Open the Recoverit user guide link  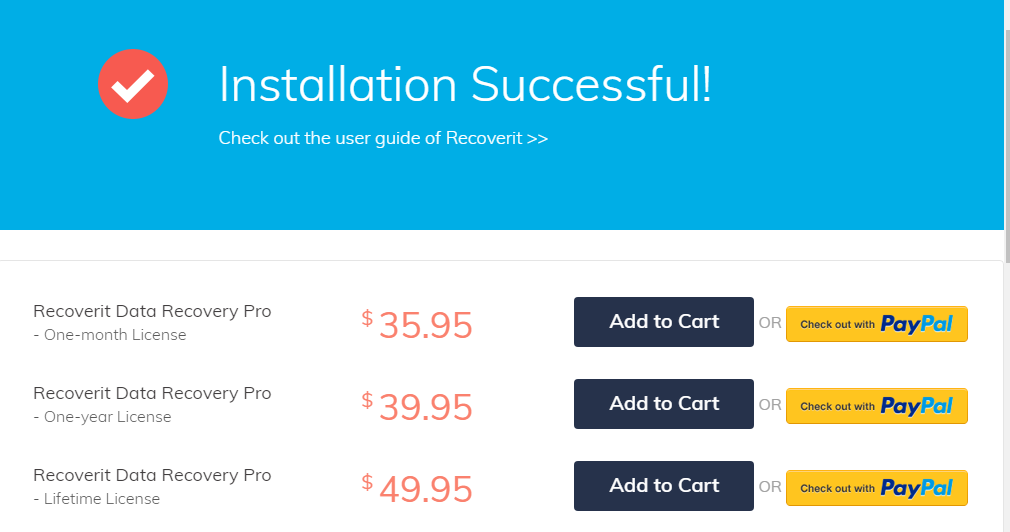(383, 138)
